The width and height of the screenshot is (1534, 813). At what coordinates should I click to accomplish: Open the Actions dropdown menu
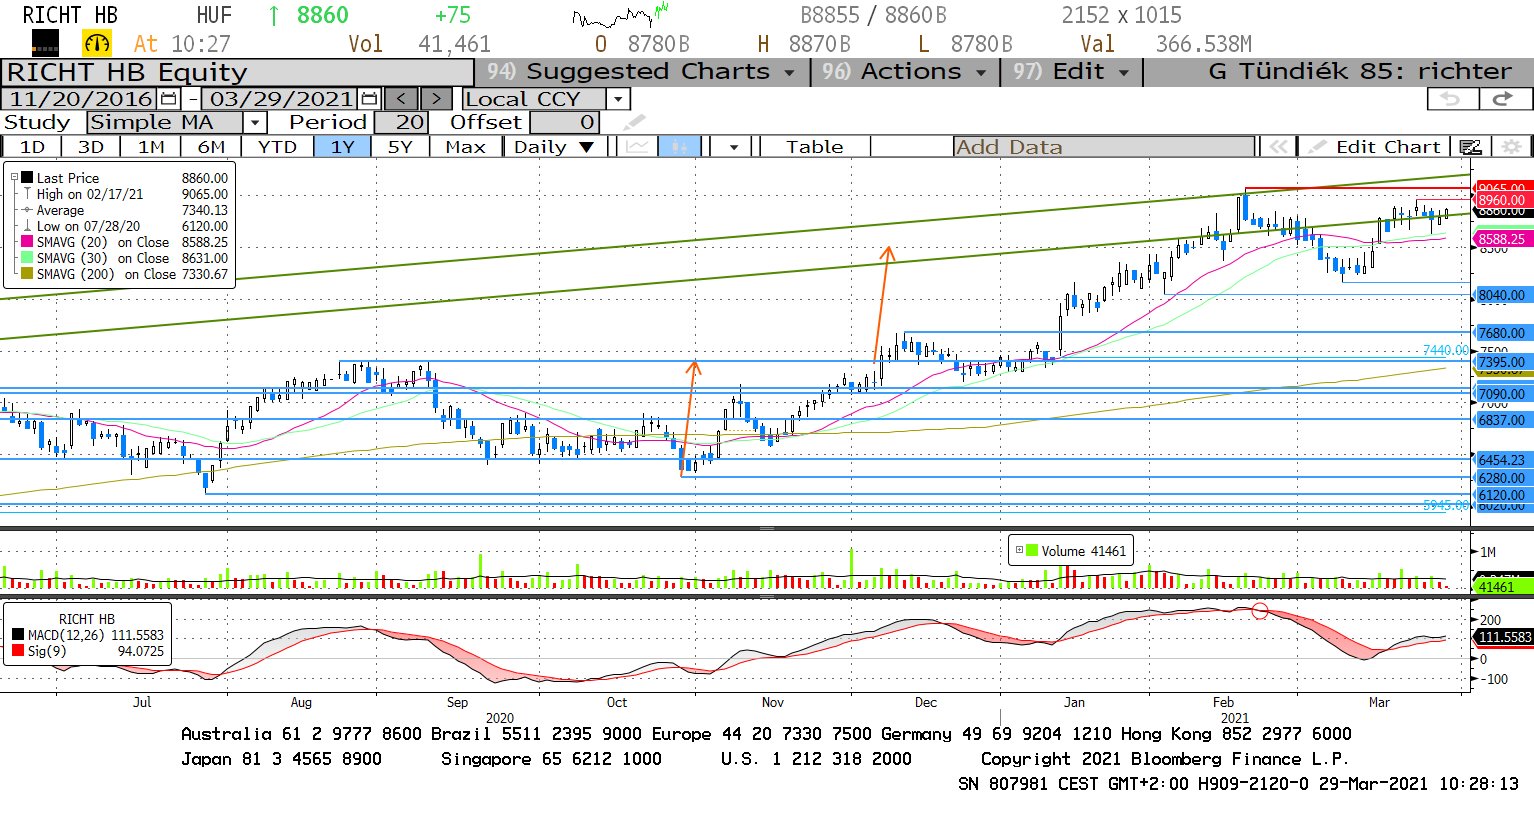tap(905, 72)
